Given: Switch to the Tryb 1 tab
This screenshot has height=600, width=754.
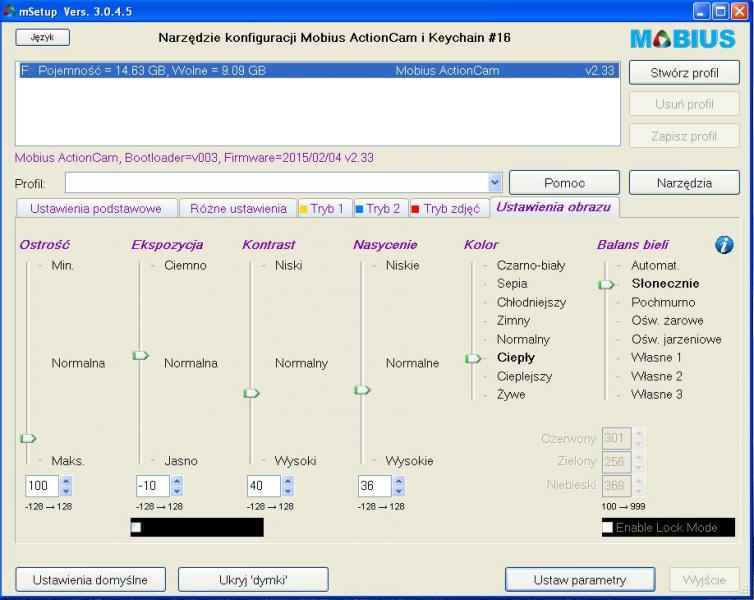Looking at the screenshot, I should 321,209.
